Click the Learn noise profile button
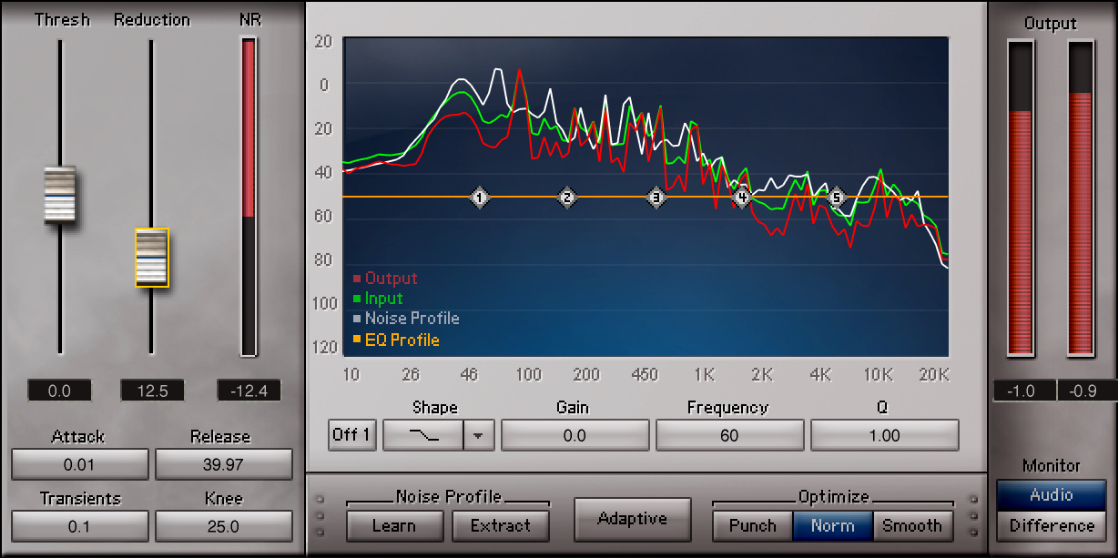1118x558 pixels. (394, 526)
